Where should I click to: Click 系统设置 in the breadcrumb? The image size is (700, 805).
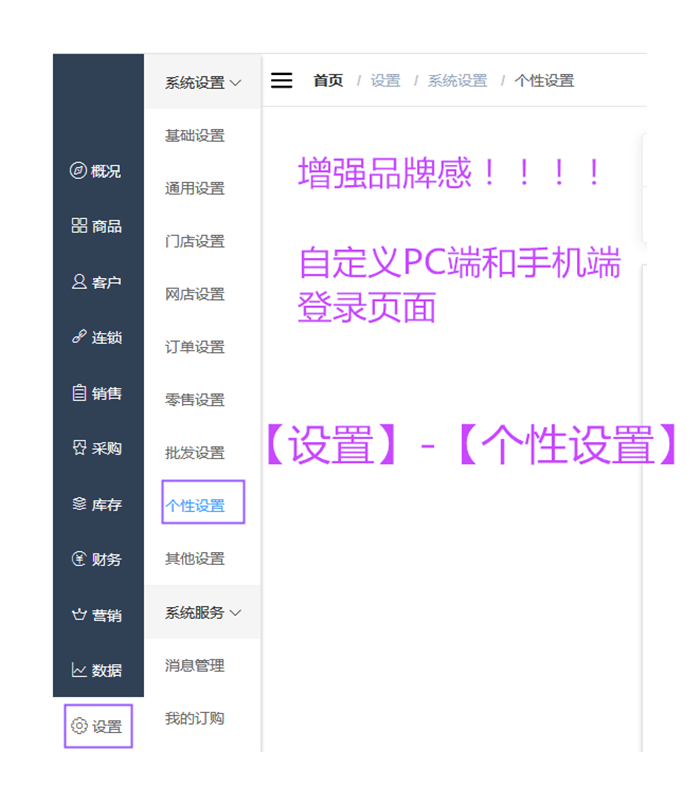[458, 81]
